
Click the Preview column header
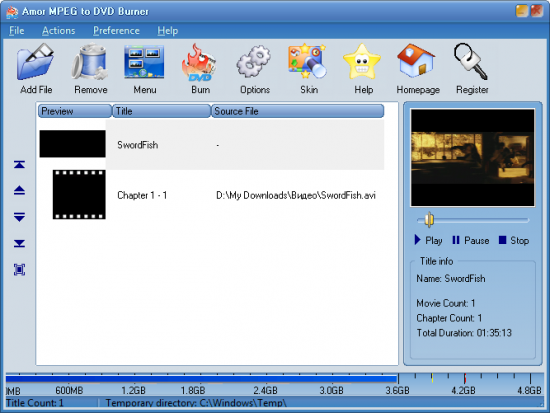[x=75, y=111]
